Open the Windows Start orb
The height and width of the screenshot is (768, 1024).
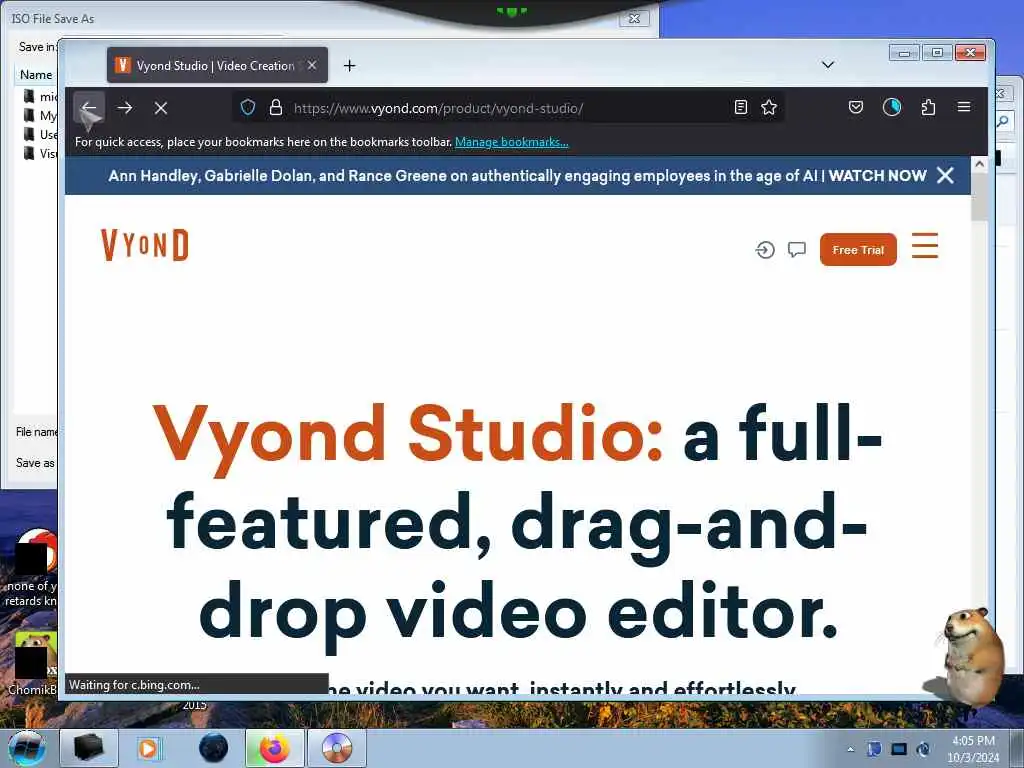click(27, 748)
